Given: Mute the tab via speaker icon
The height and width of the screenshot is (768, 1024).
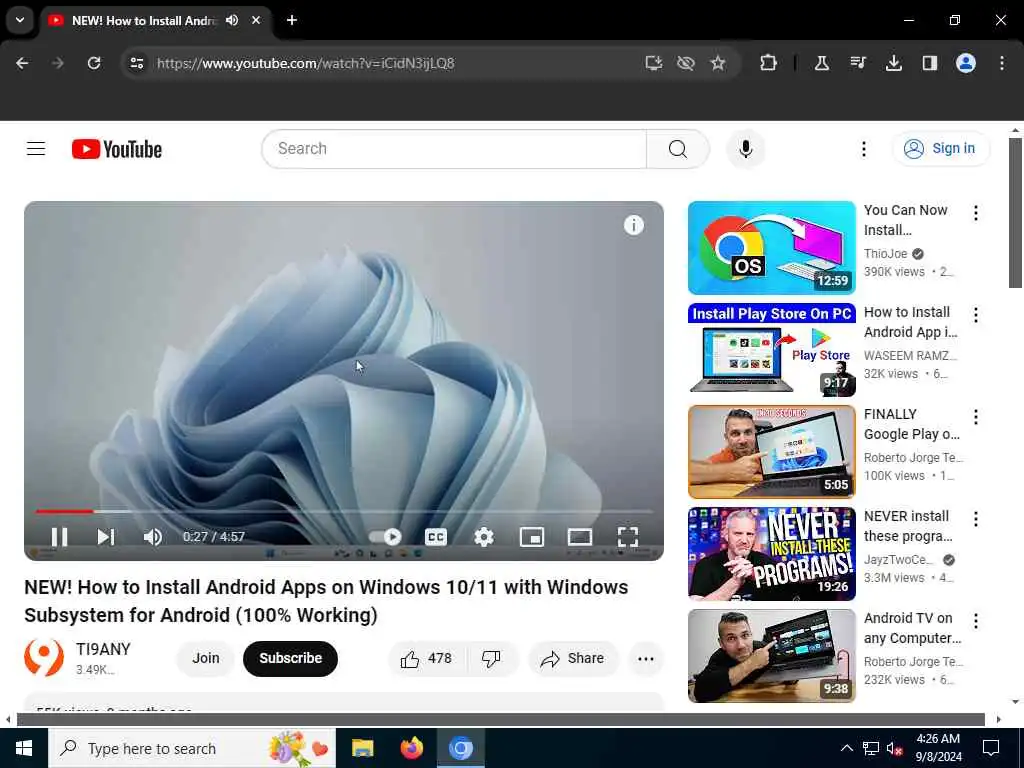Looking at the screenshot, I should 232,20.
